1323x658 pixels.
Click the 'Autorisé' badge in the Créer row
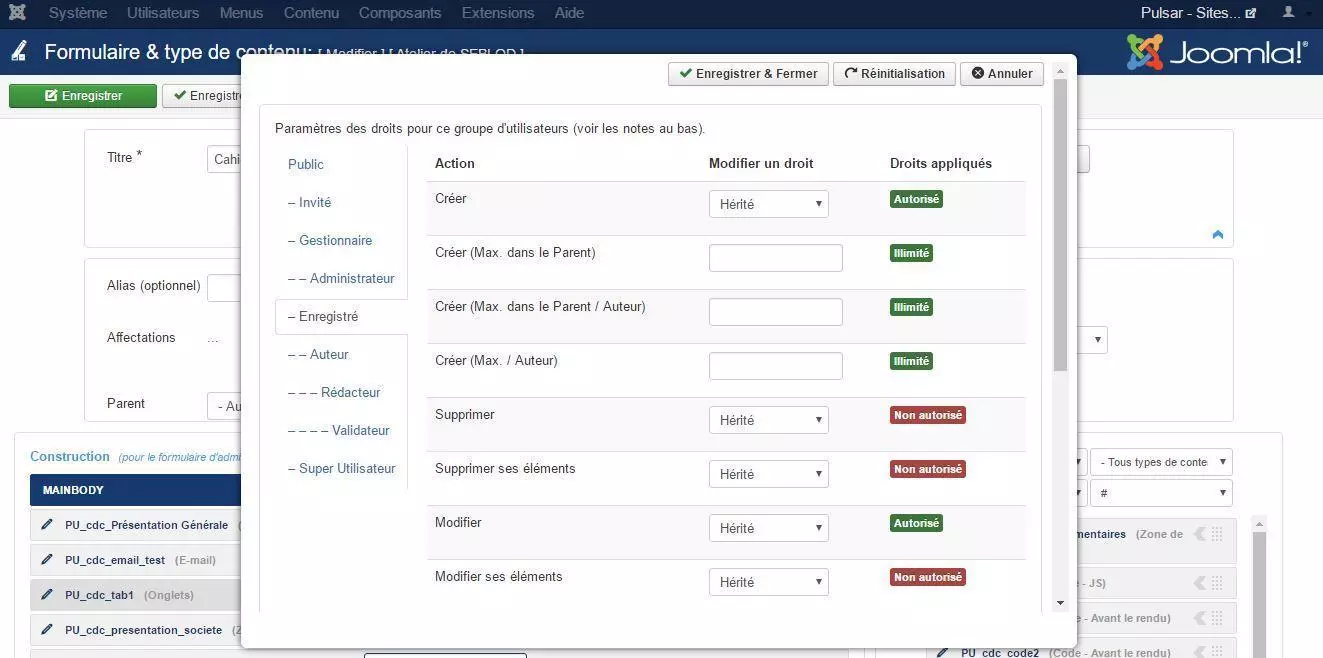point(916,199)
